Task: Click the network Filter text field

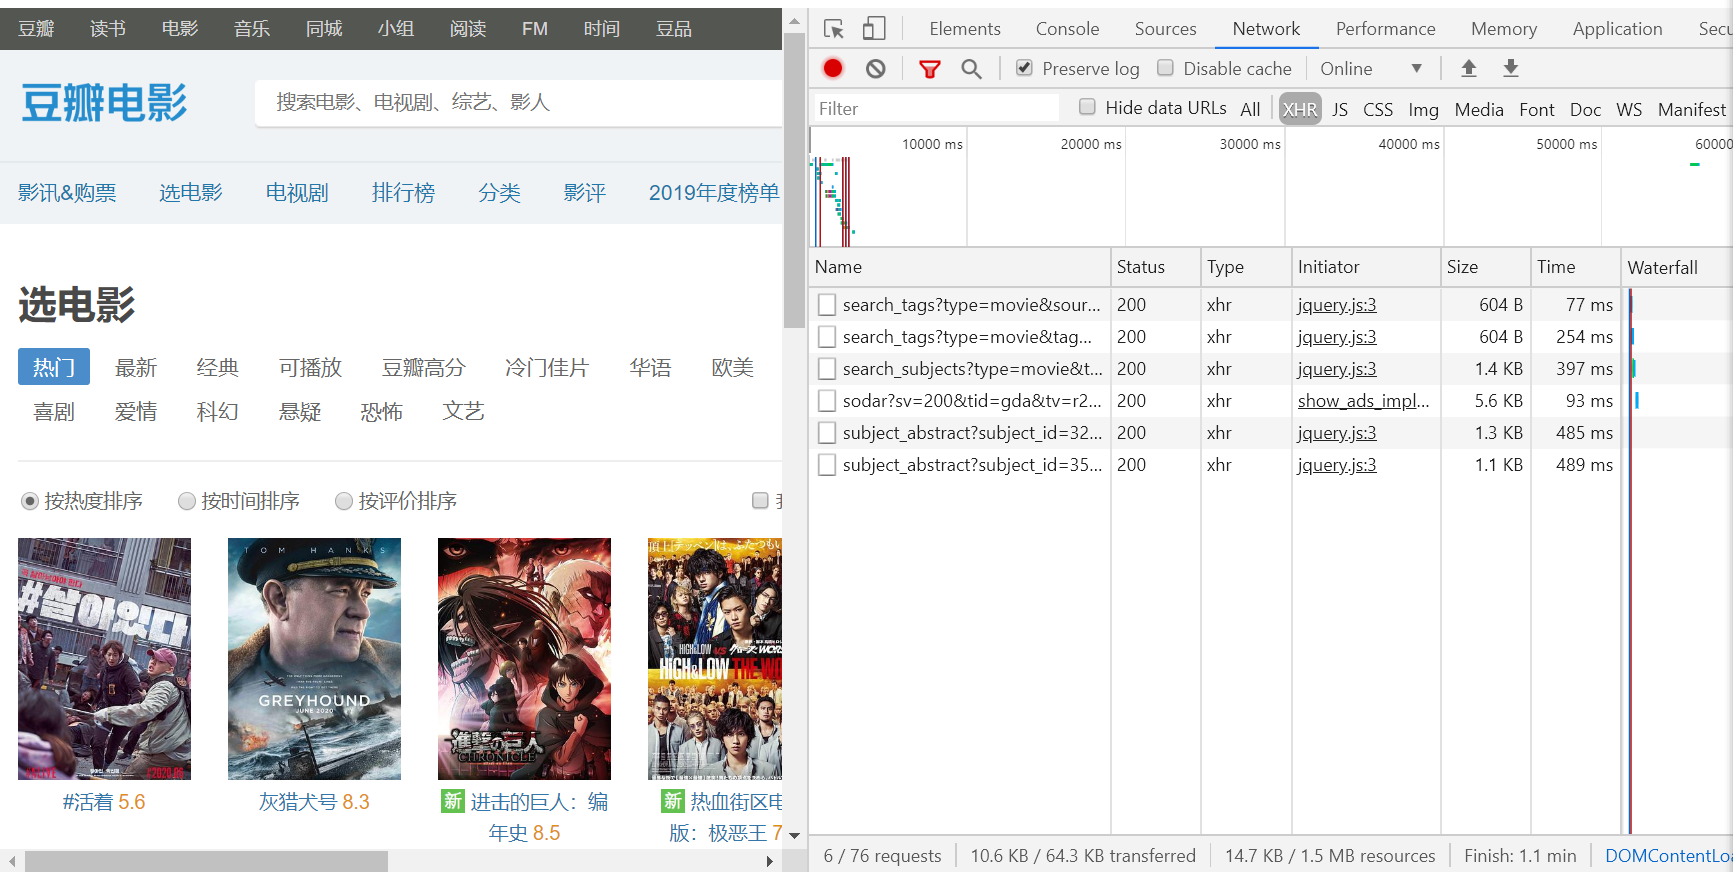Action: (x=937, y=108)
